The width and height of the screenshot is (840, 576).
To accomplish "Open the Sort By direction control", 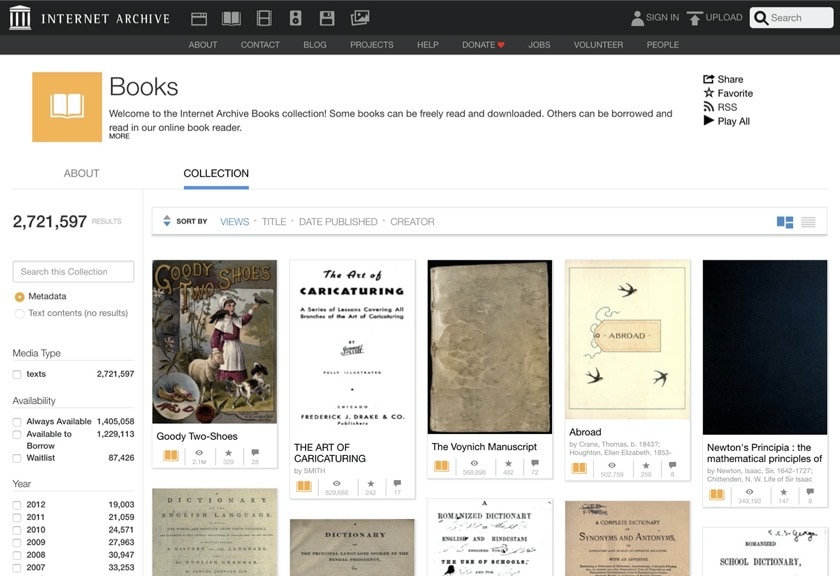I will pyautogui.click(x=167, y=221).
